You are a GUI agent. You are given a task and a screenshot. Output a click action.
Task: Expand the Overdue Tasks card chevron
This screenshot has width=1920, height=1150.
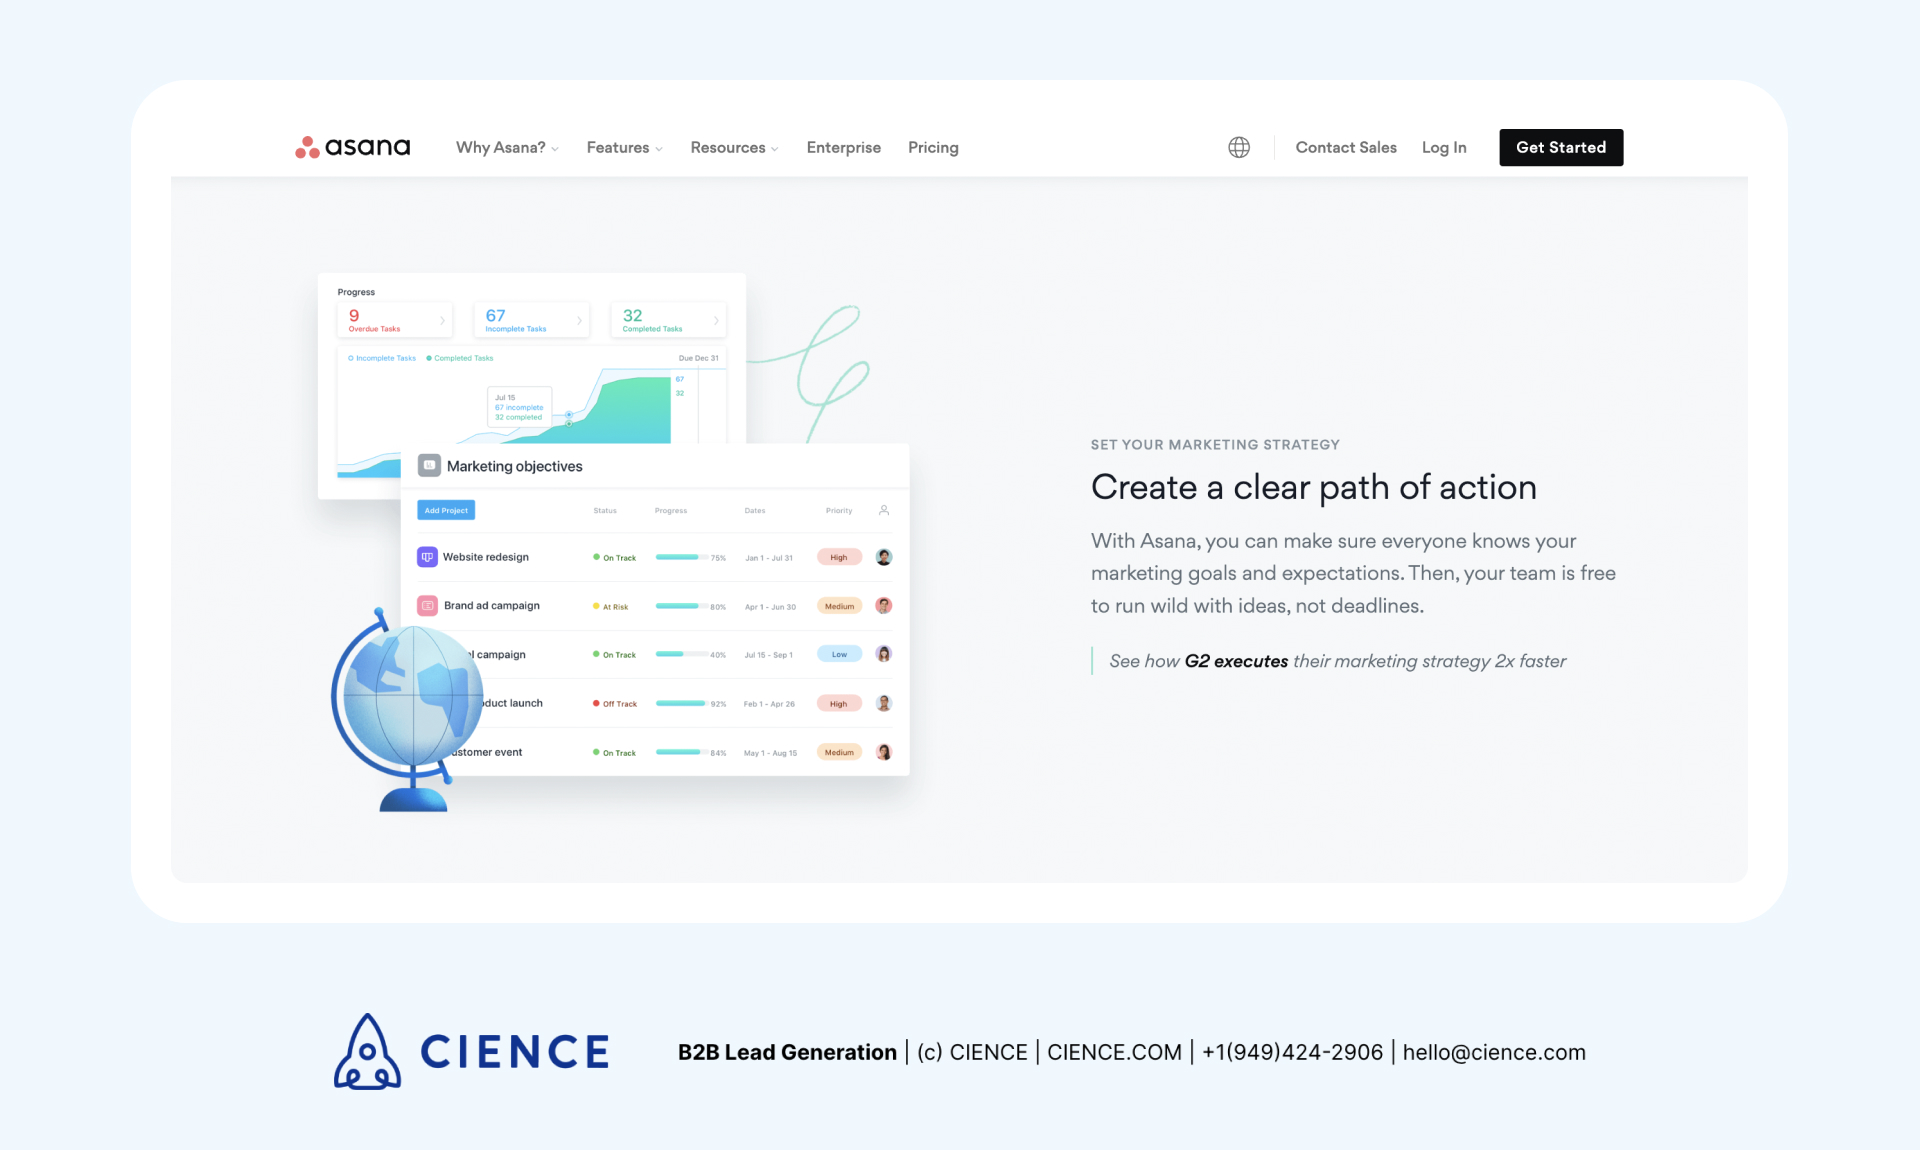click(x=445, y=320)
